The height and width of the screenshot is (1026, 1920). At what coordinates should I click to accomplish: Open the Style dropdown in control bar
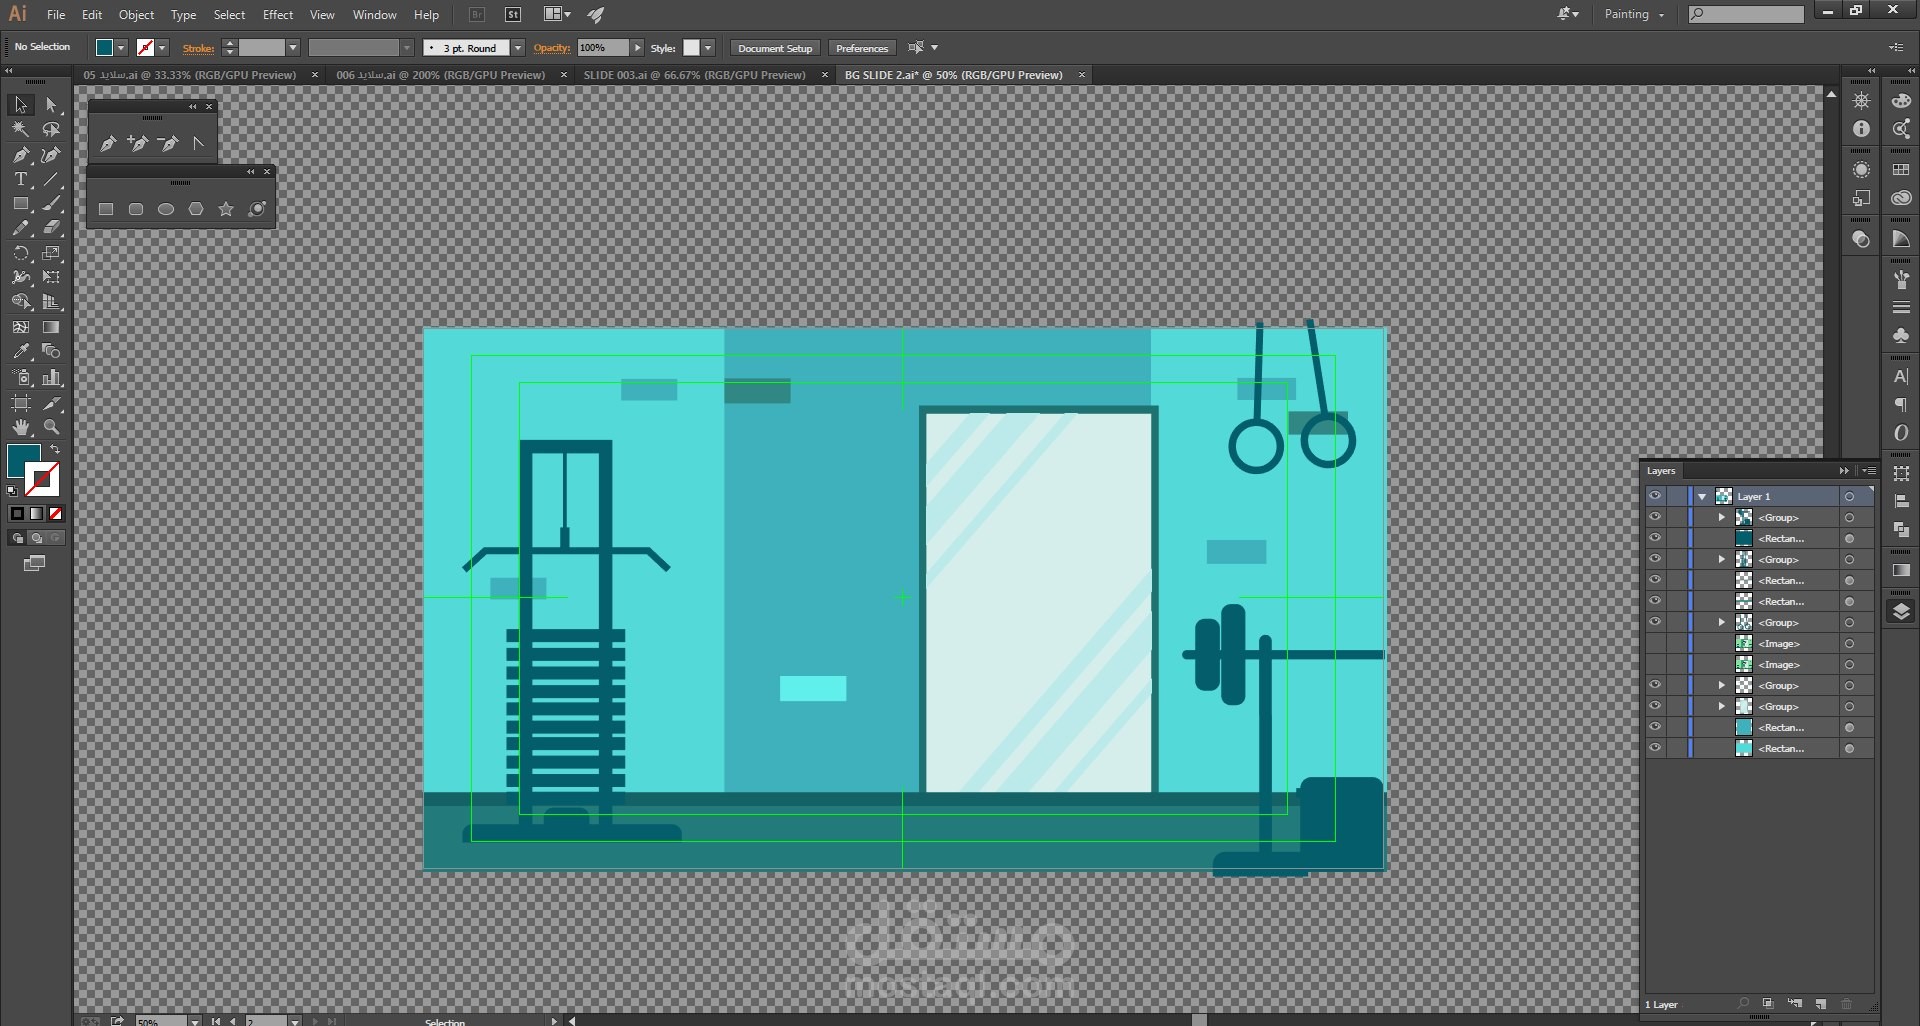coord(708,48)
